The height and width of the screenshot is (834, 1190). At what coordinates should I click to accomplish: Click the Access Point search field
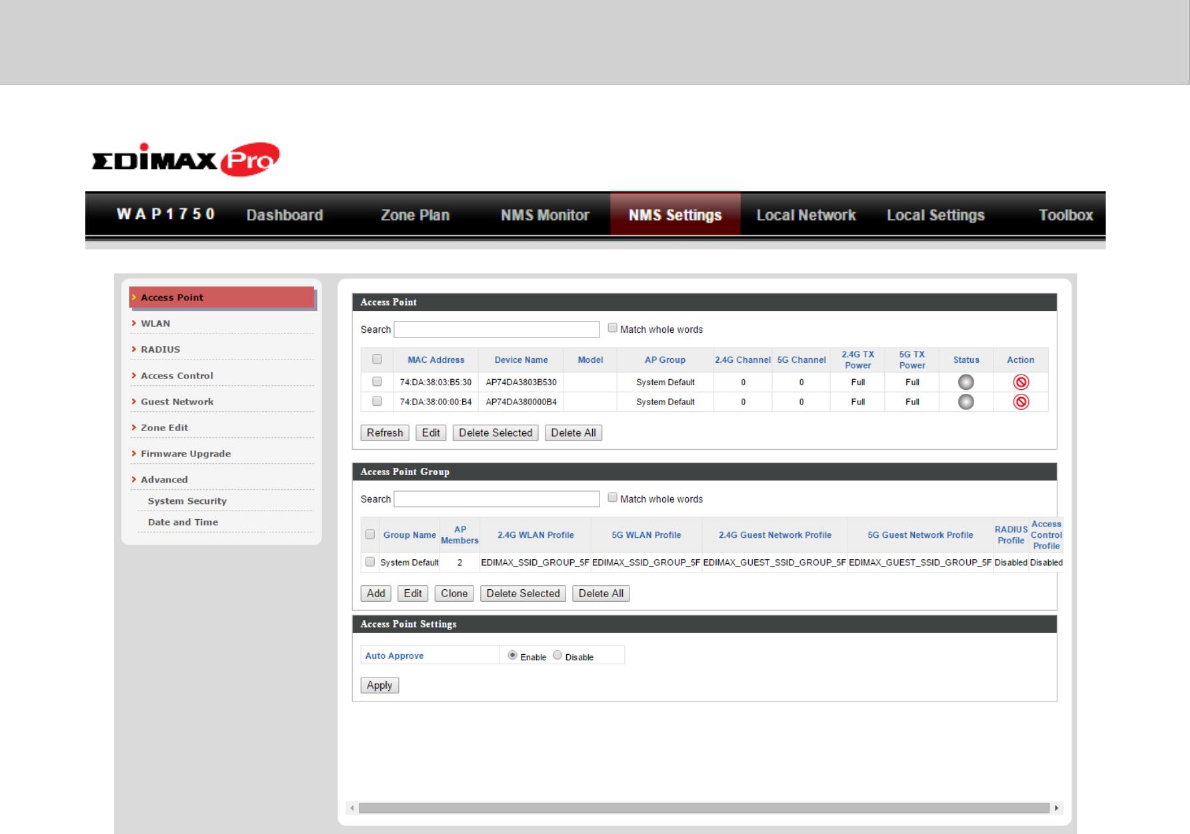[x=497, y=329]
